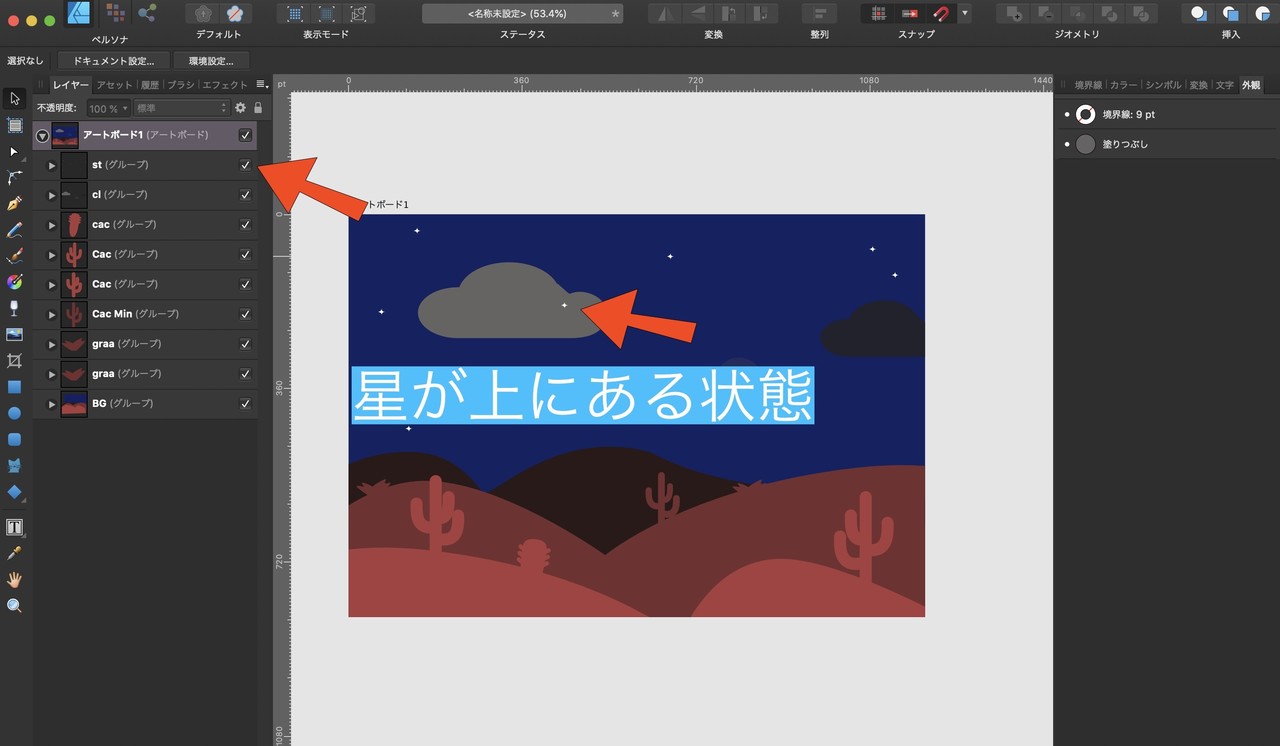Select the Vector Brush tool

point(14,256)
